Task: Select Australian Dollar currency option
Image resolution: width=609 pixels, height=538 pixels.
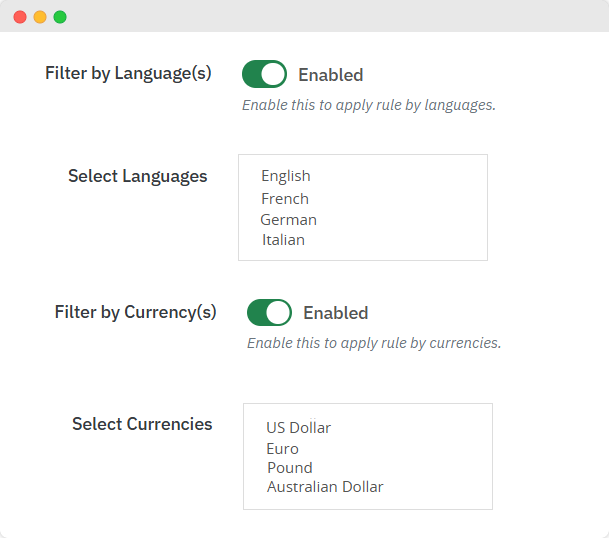Action: 325,487
